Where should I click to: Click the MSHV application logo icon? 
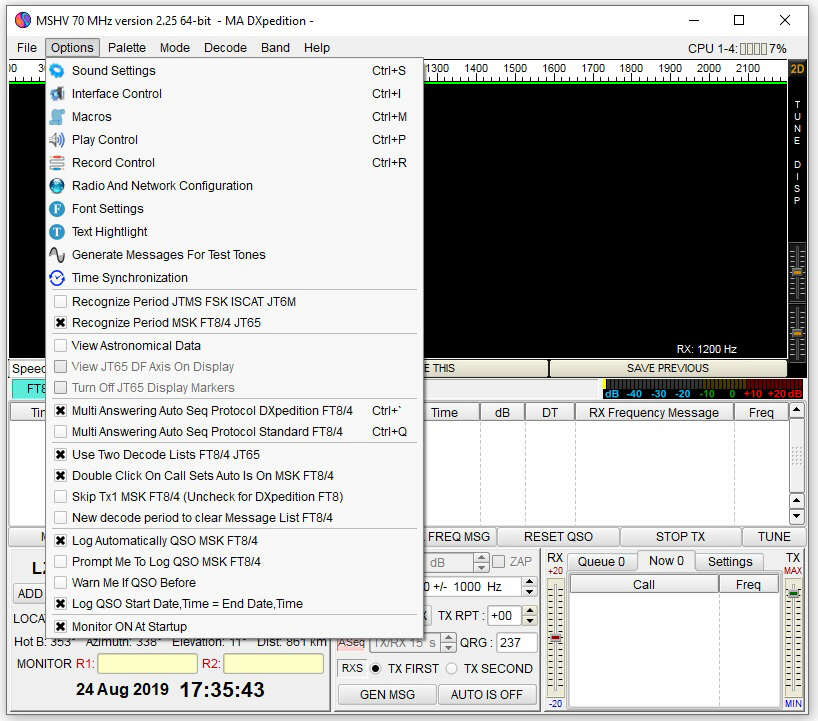pyautogui.click(x=22, y=20)
